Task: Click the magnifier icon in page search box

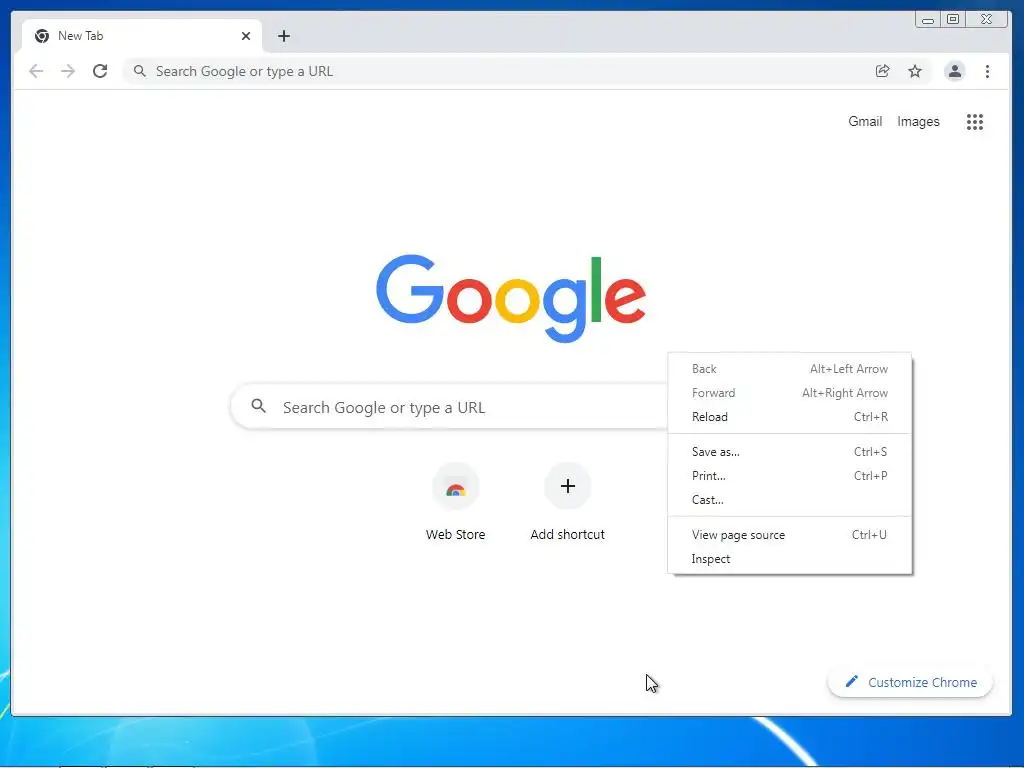Action: click(259, 406)
